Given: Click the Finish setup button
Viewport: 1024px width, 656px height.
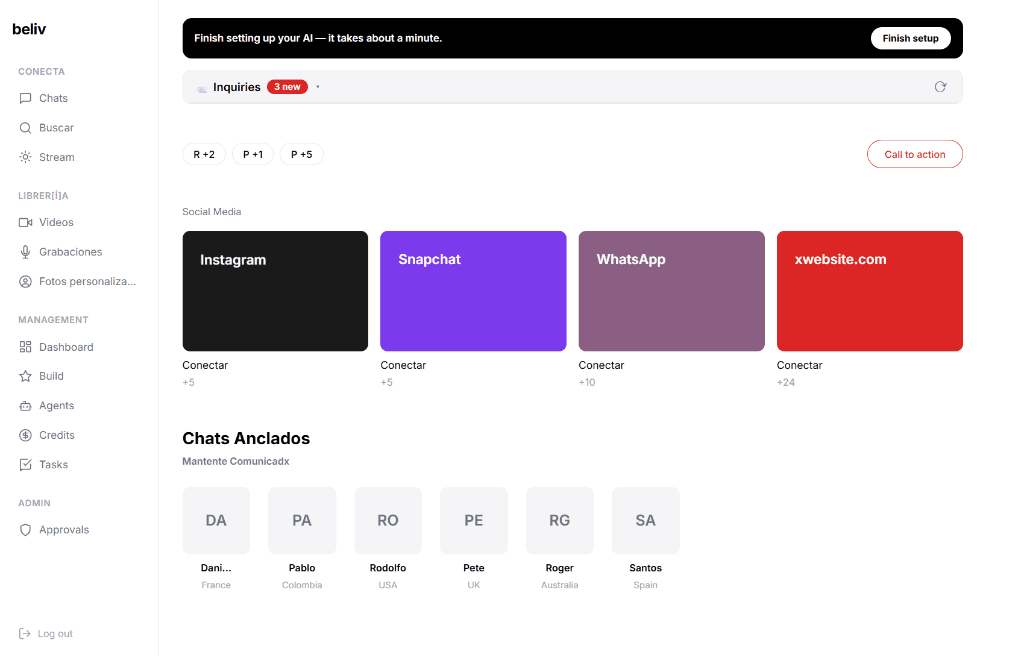Looking at the screenshot, I should [x=910, y=39].
